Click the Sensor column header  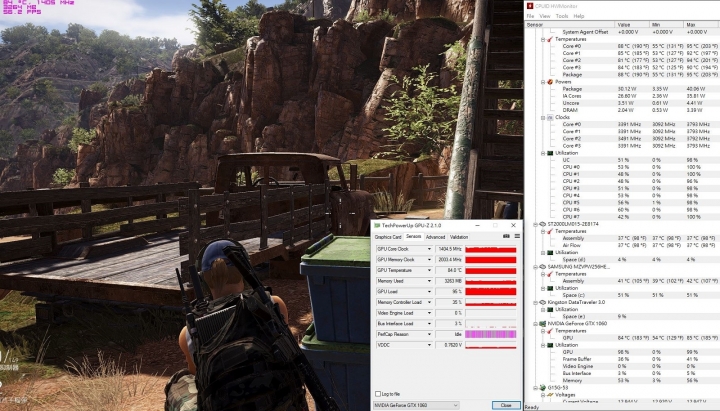[569, 24]
